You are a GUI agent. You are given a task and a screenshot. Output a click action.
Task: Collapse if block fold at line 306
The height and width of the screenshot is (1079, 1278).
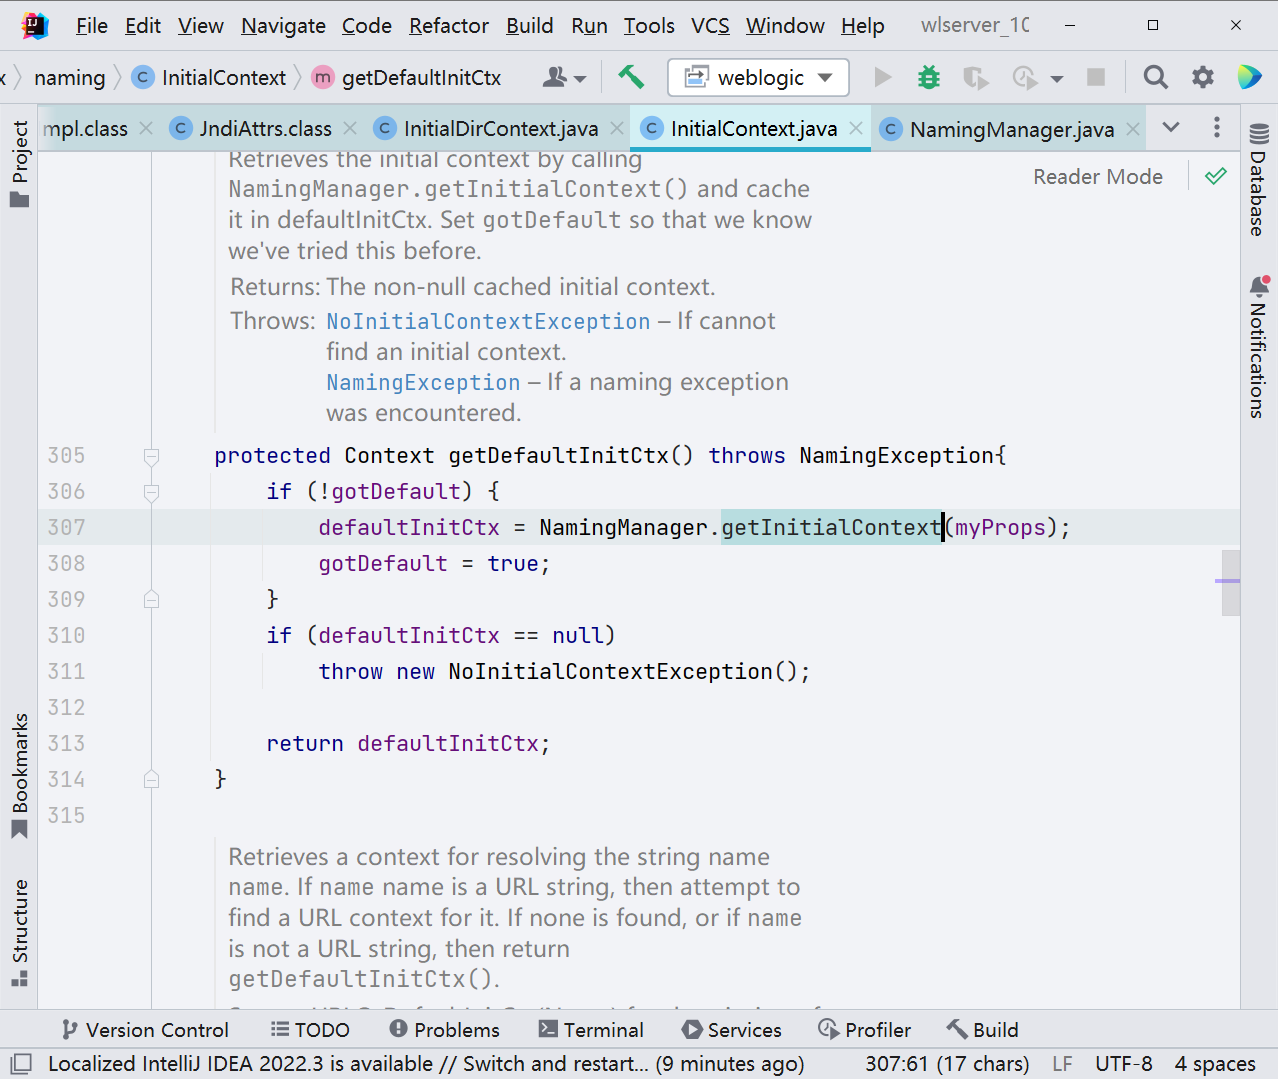[151, 492]
